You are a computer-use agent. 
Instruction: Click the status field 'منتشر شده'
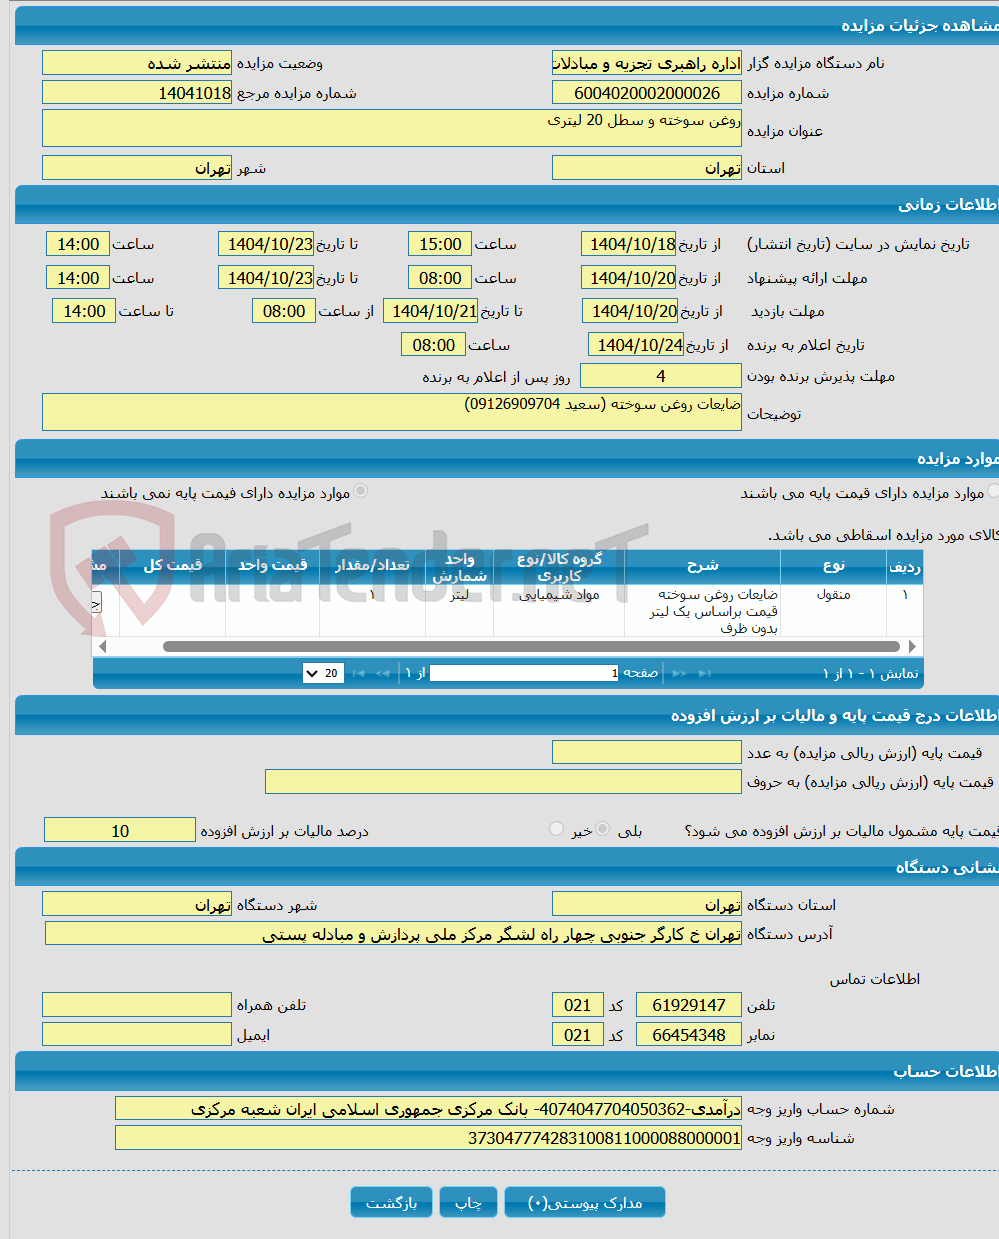coord(137,63)
